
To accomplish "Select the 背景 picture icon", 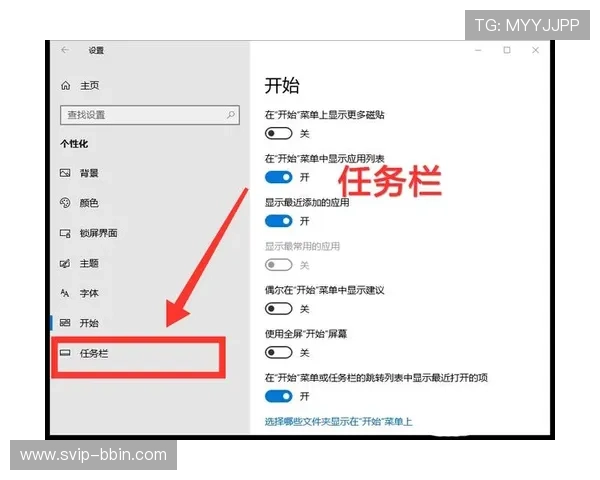I will (x=65, y=173).
